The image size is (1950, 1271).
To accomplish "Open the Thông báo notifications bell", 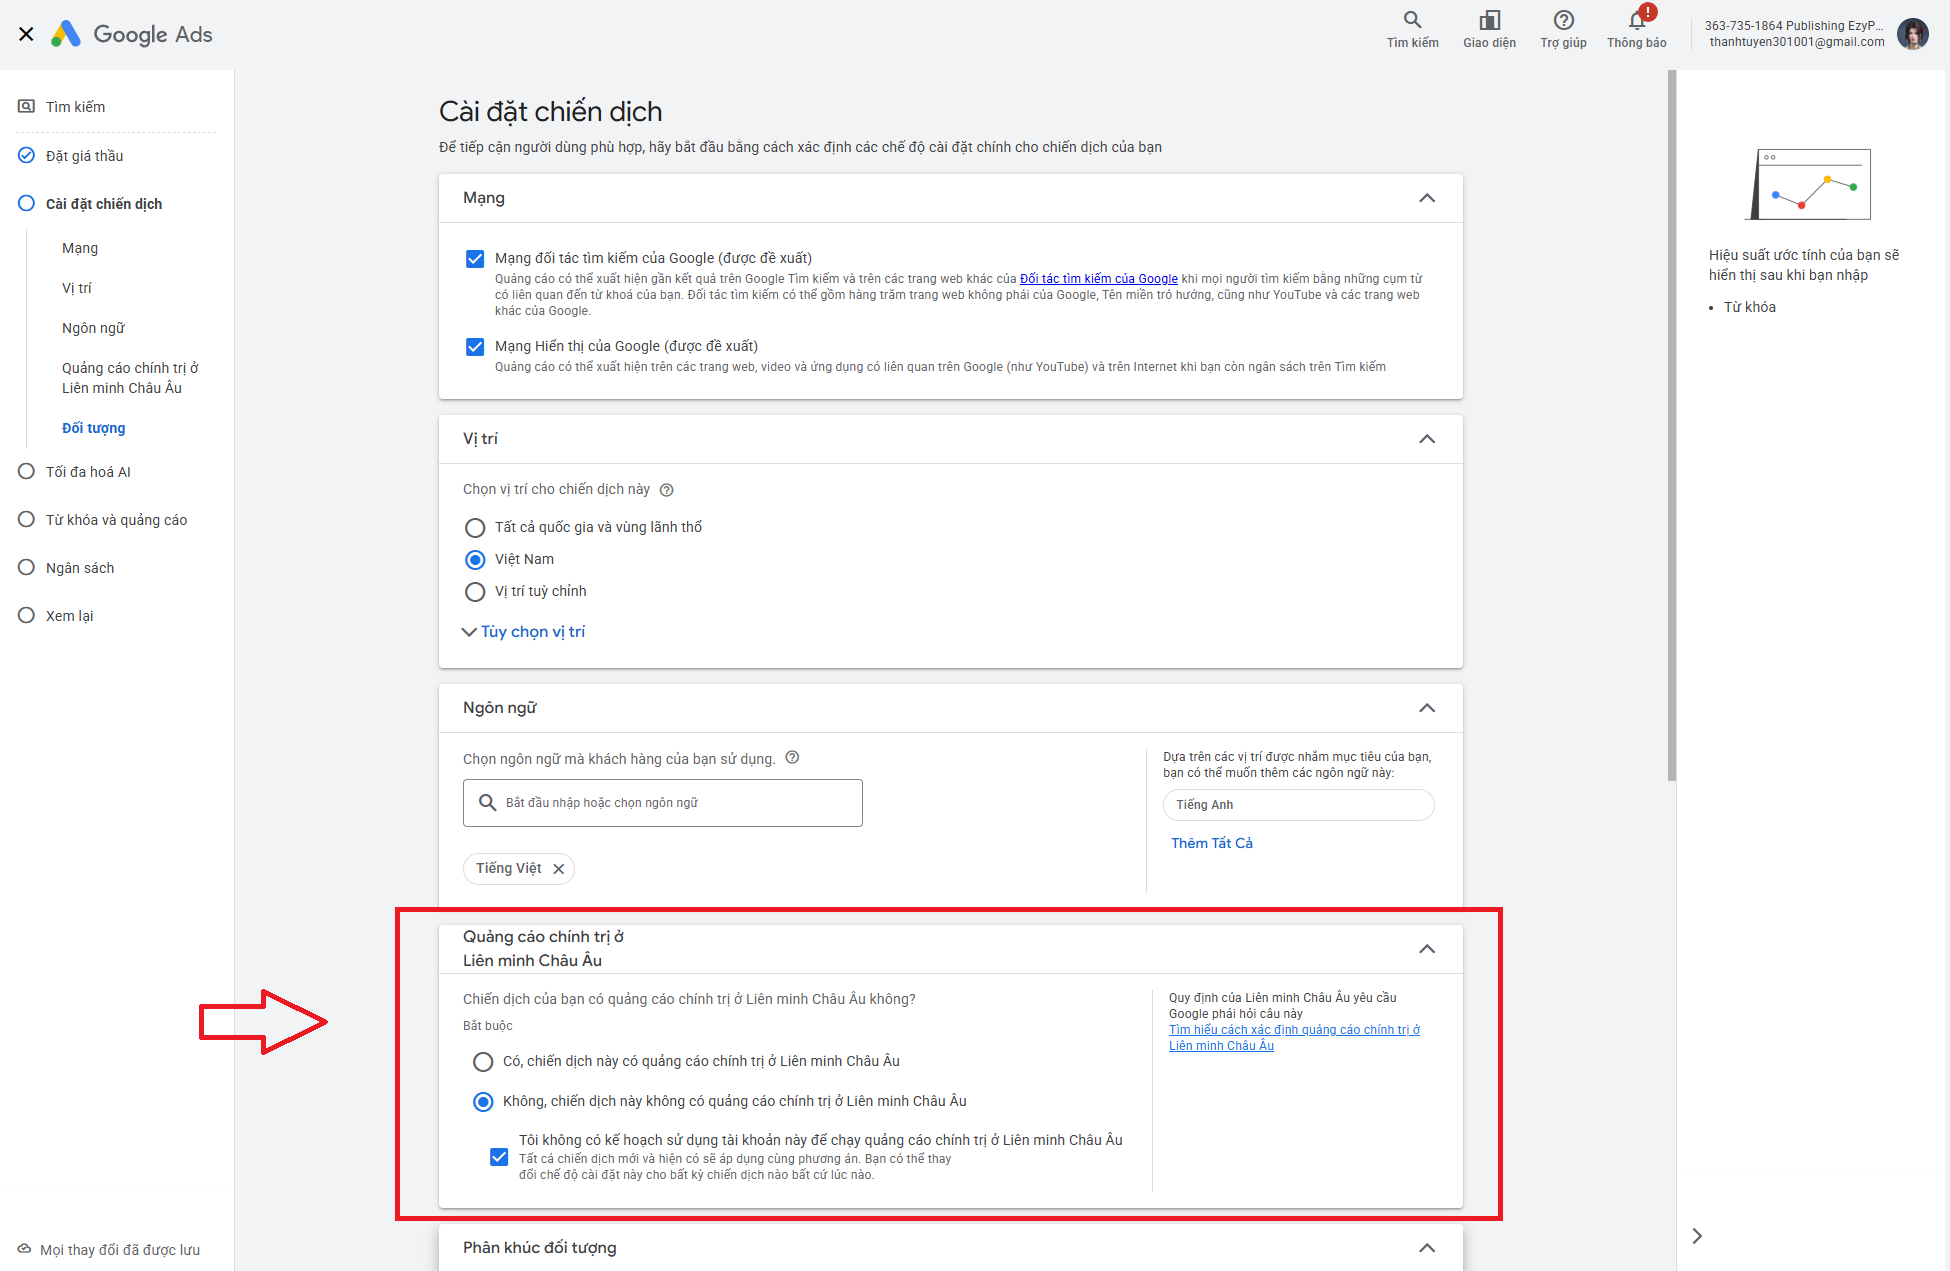I will pyautogui.click(x=1637, y=29).
